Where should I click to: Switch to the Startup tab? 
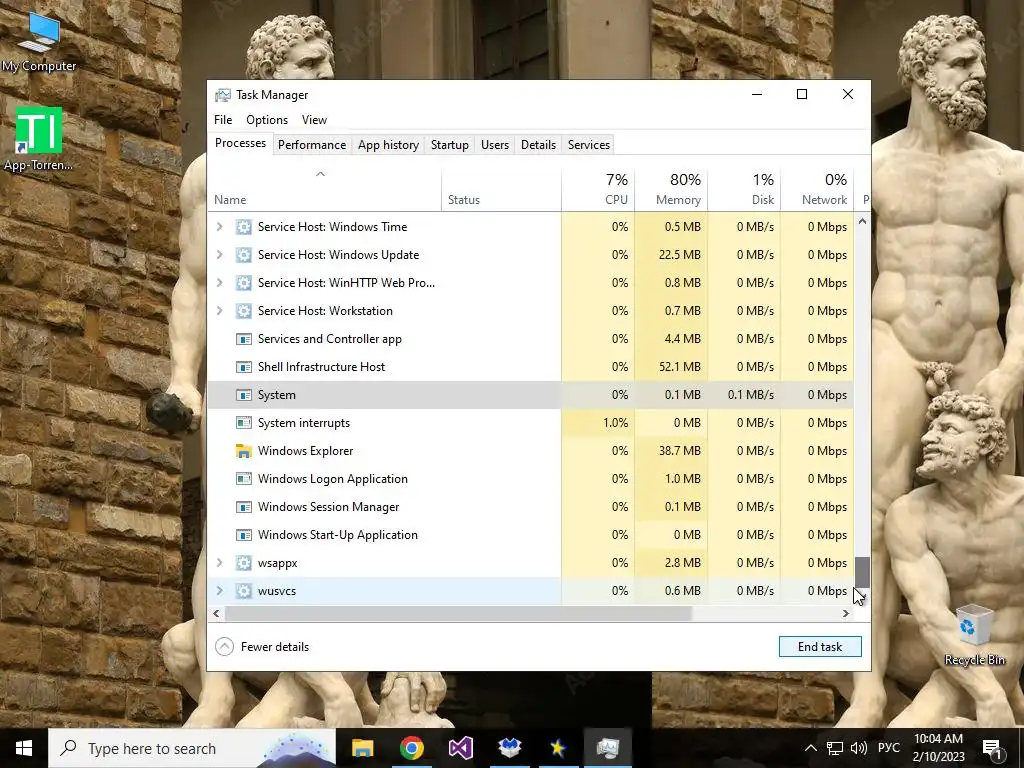450,145
